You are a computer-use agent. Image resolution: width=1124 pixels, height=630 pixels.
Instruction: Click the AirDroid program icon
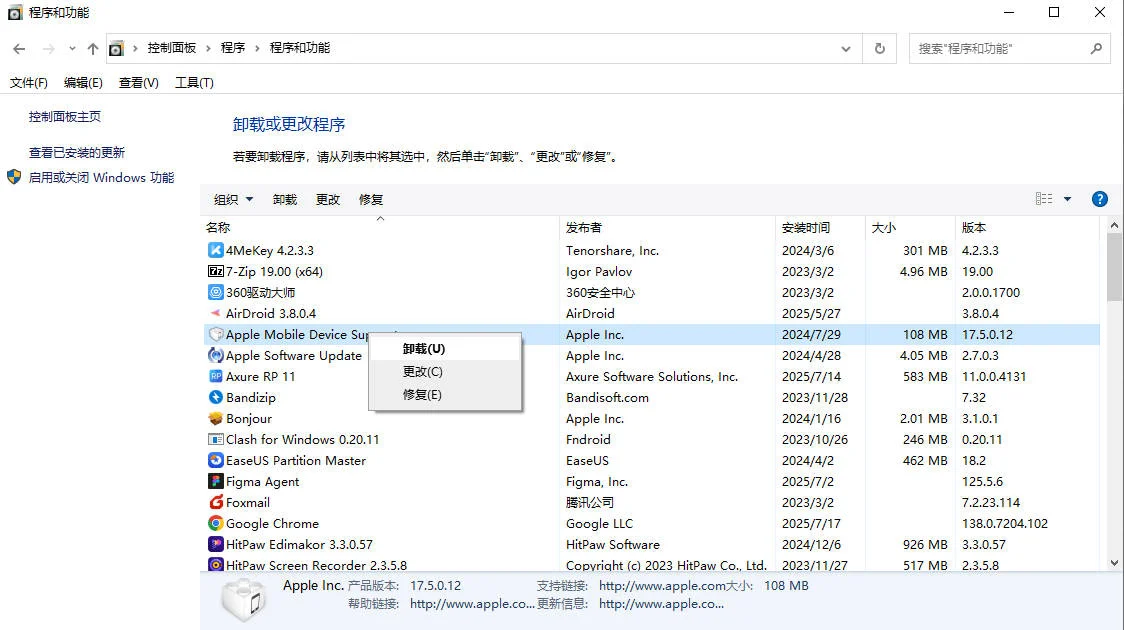pyautogui.click(x=215, y=313)
